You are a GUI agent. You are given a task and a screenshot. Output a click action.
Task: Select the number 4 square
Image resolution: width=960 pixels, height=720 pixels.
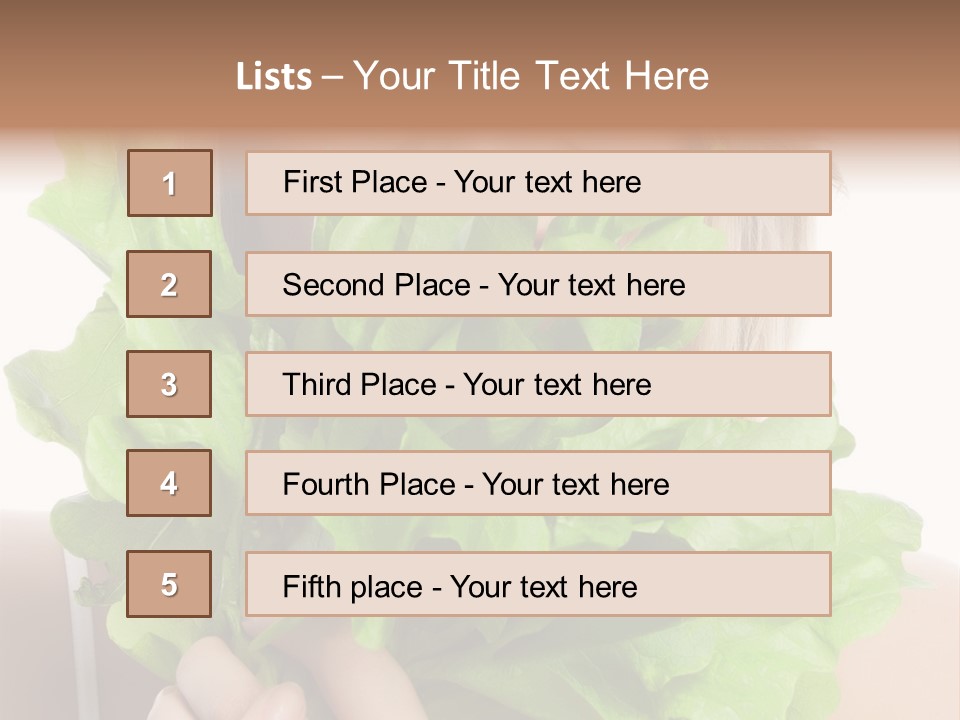click(x=169, y=483)
